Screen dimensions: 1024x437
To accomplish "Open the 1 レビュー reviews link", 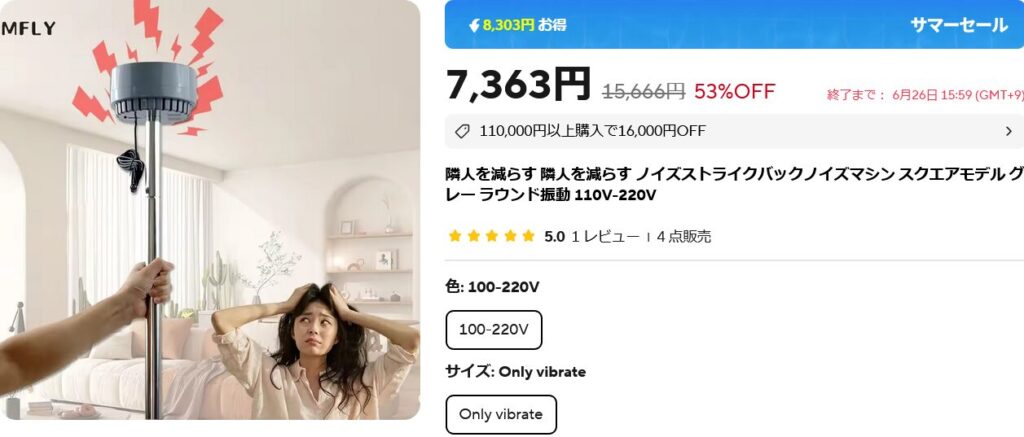I will 605,236.
